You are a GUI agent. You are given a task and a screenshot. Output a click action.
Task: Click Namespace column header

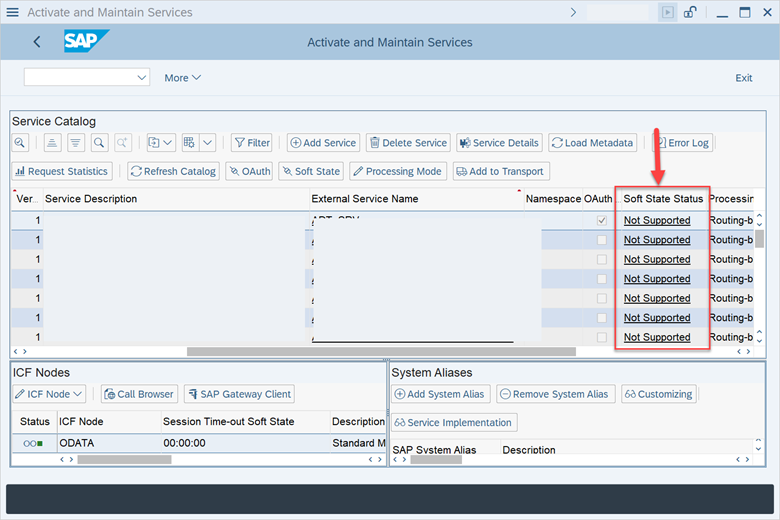tap(553, 199)
